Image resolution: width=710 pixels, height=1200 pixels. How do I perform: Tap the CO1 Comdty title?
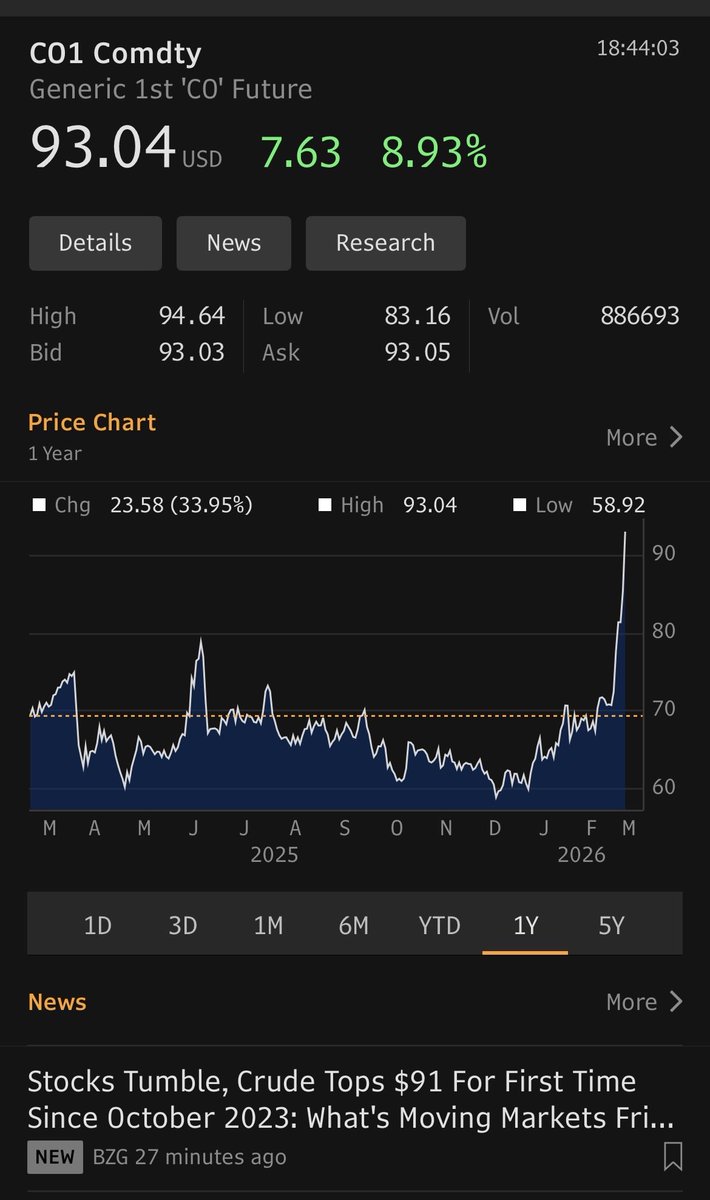[x=115, y=54]
